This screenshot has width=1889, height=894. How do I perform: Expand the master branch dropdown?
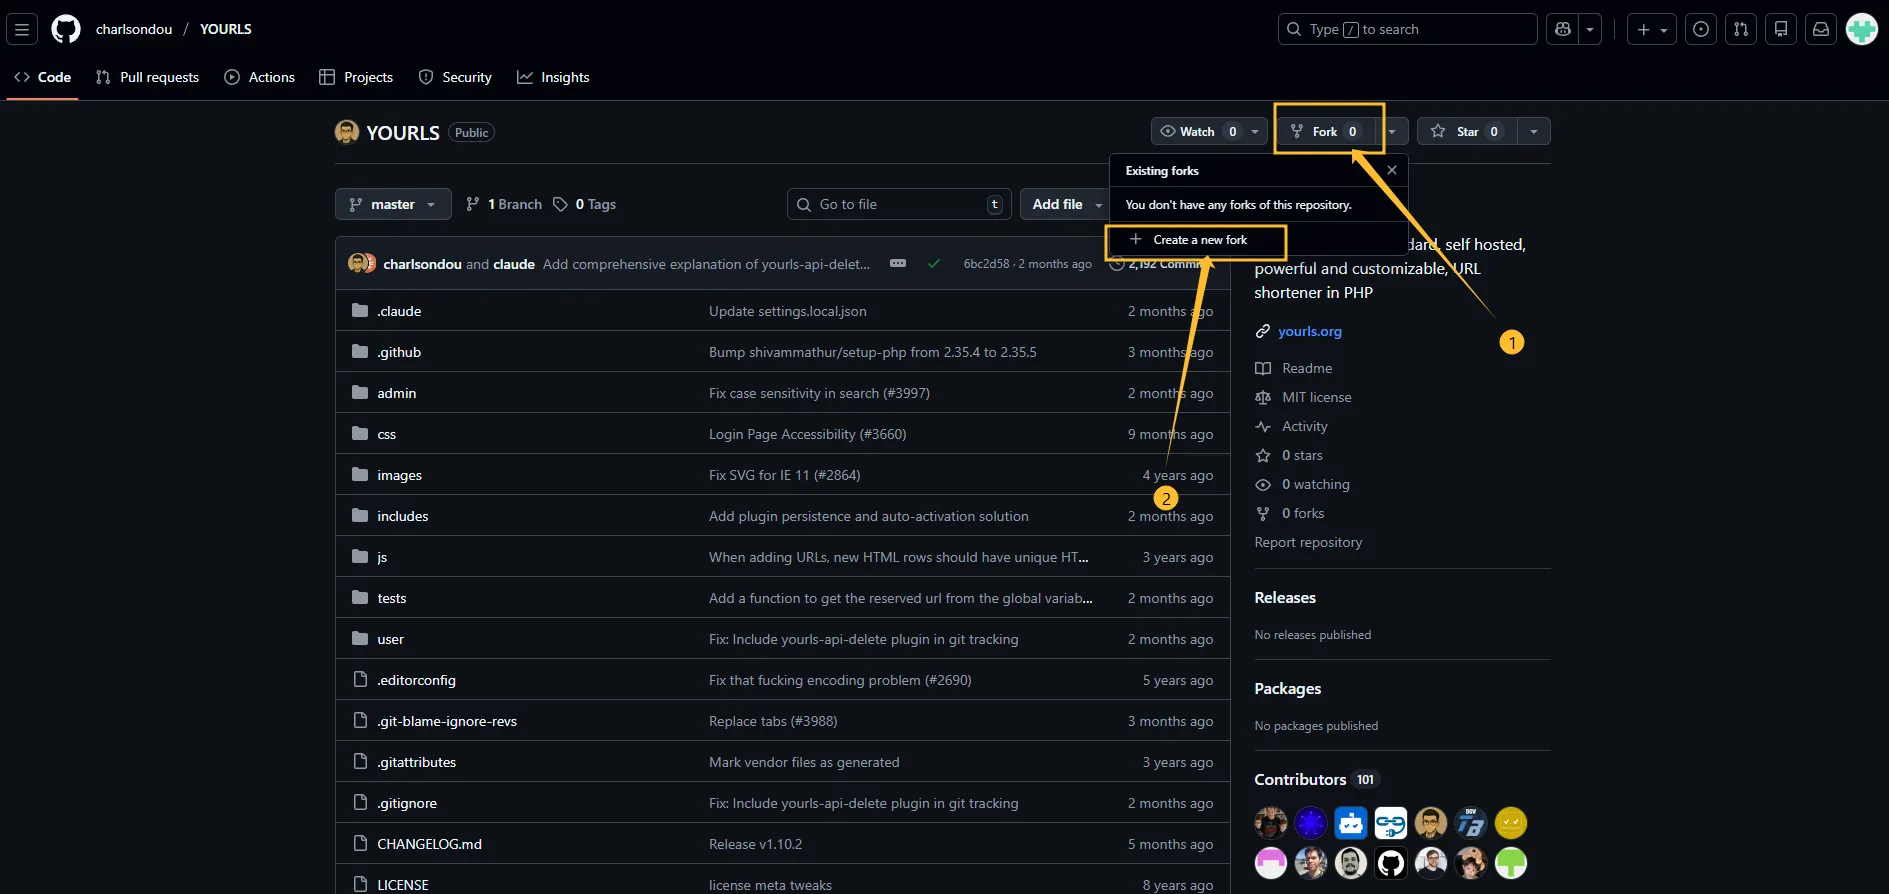click(393, 204)
